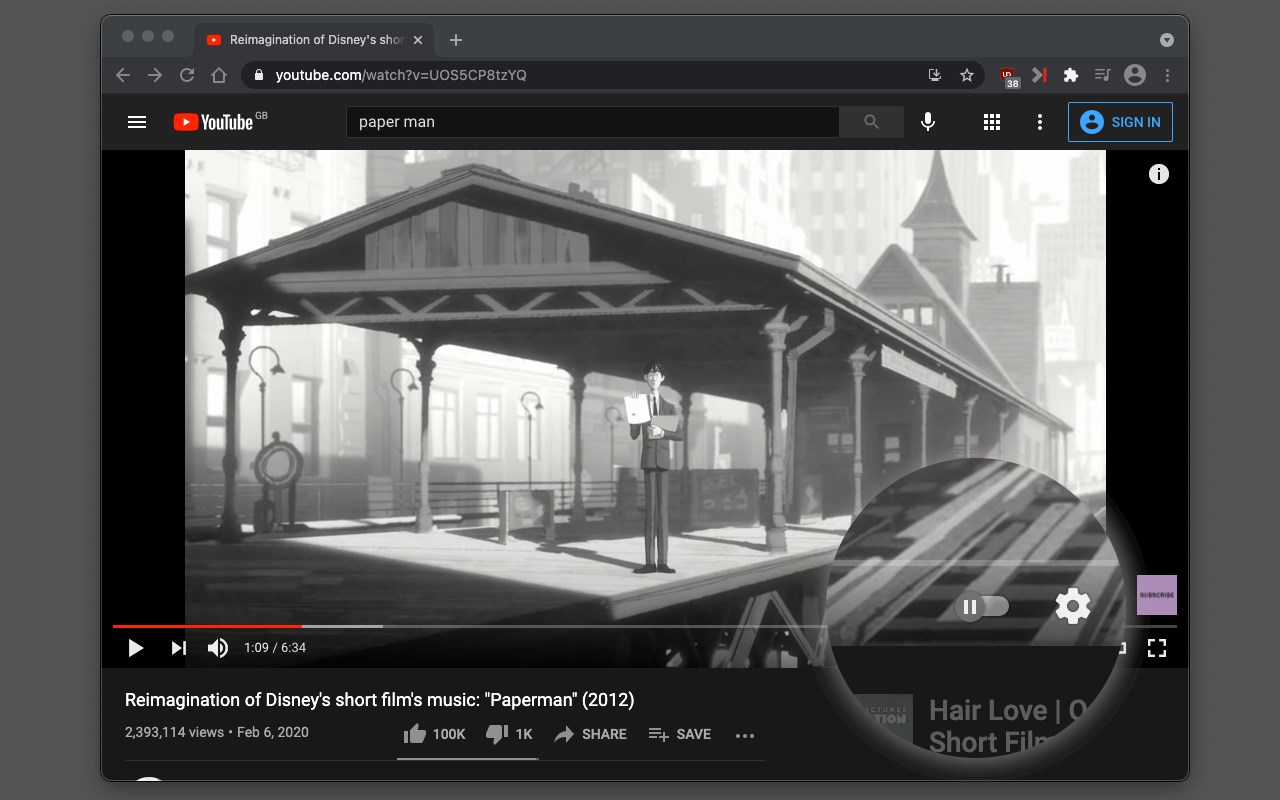Image resolution: width=1280 pixels, height=800 pixels.
Task: Like the video with 100K likes
Action: point(434,734)
